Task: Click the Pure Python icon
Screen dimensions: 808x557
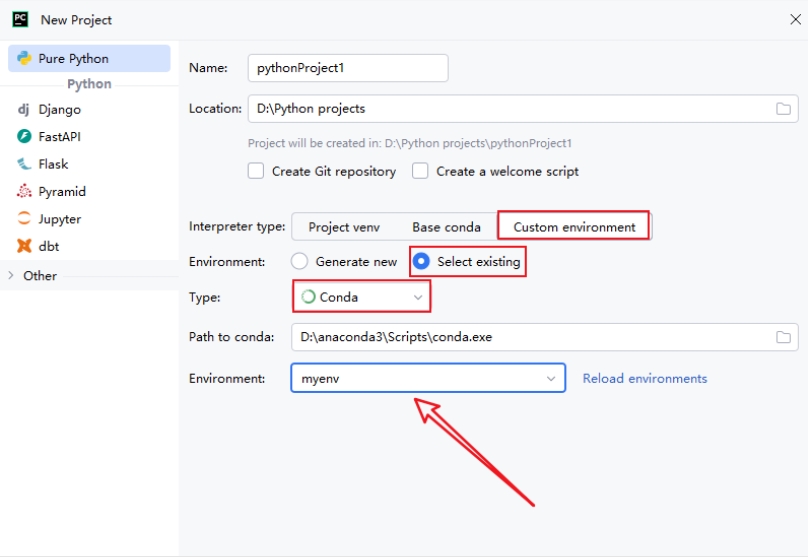Action: 24,58
